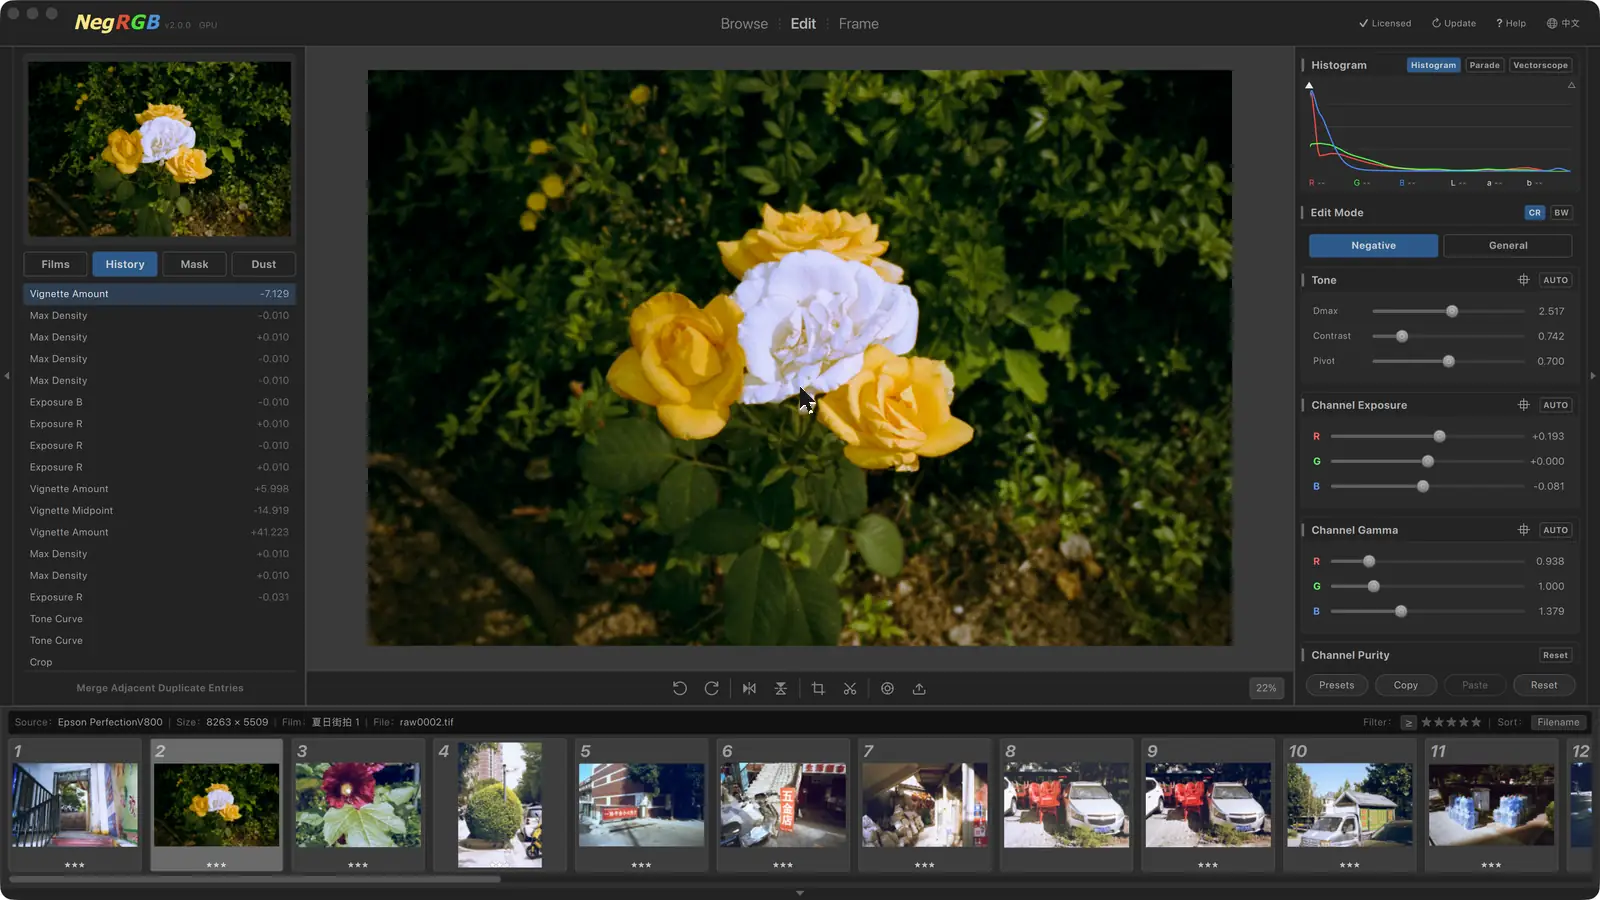Collapse the filmstrip with the bottom arrow

(x=800, y=893)
